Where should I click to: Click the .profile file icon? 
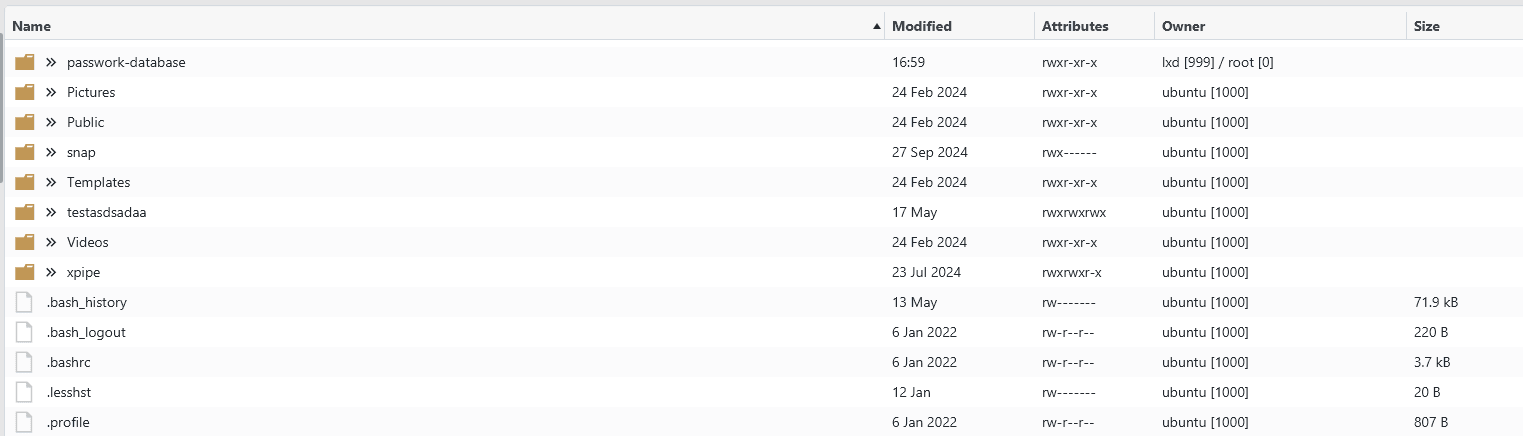[x=25, y=422]
